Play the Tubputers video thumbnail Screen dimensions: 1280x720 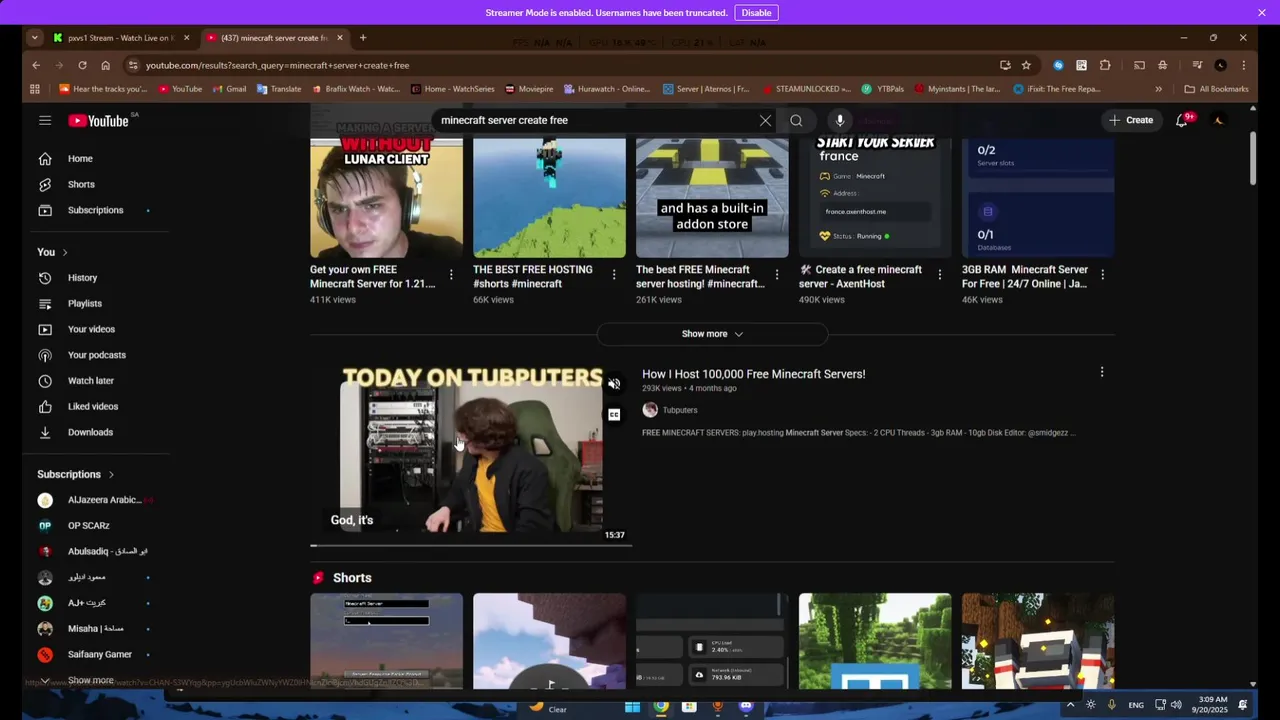471,455
